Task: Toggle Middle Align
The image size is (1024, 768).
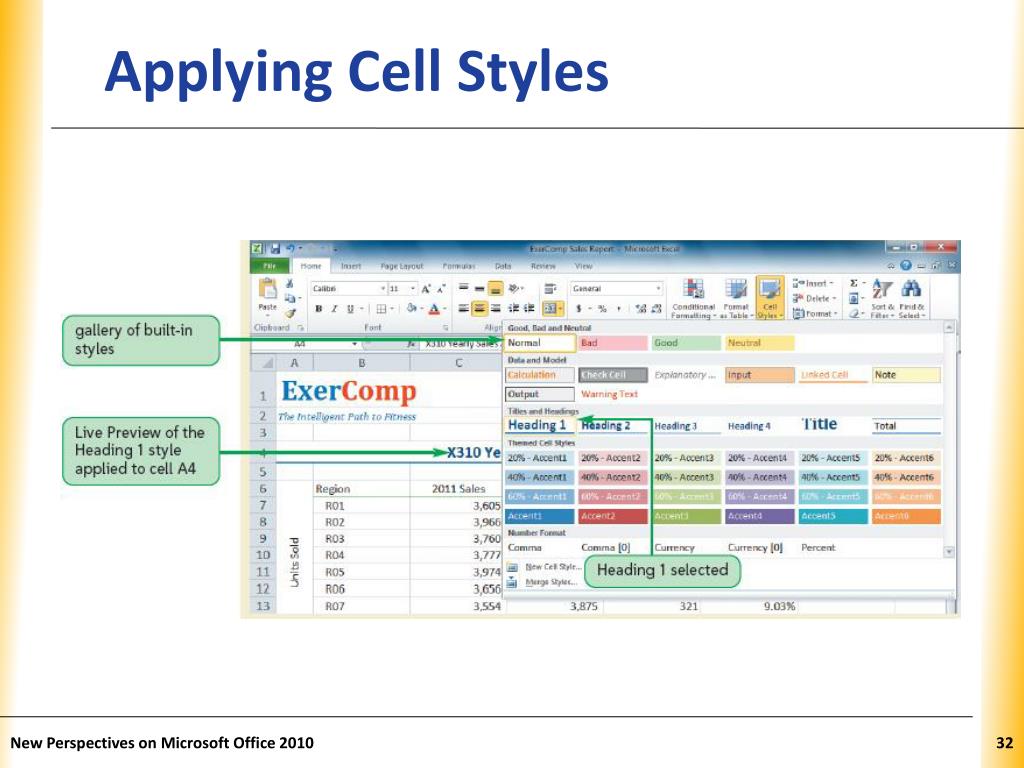Action: pos(479,288)
